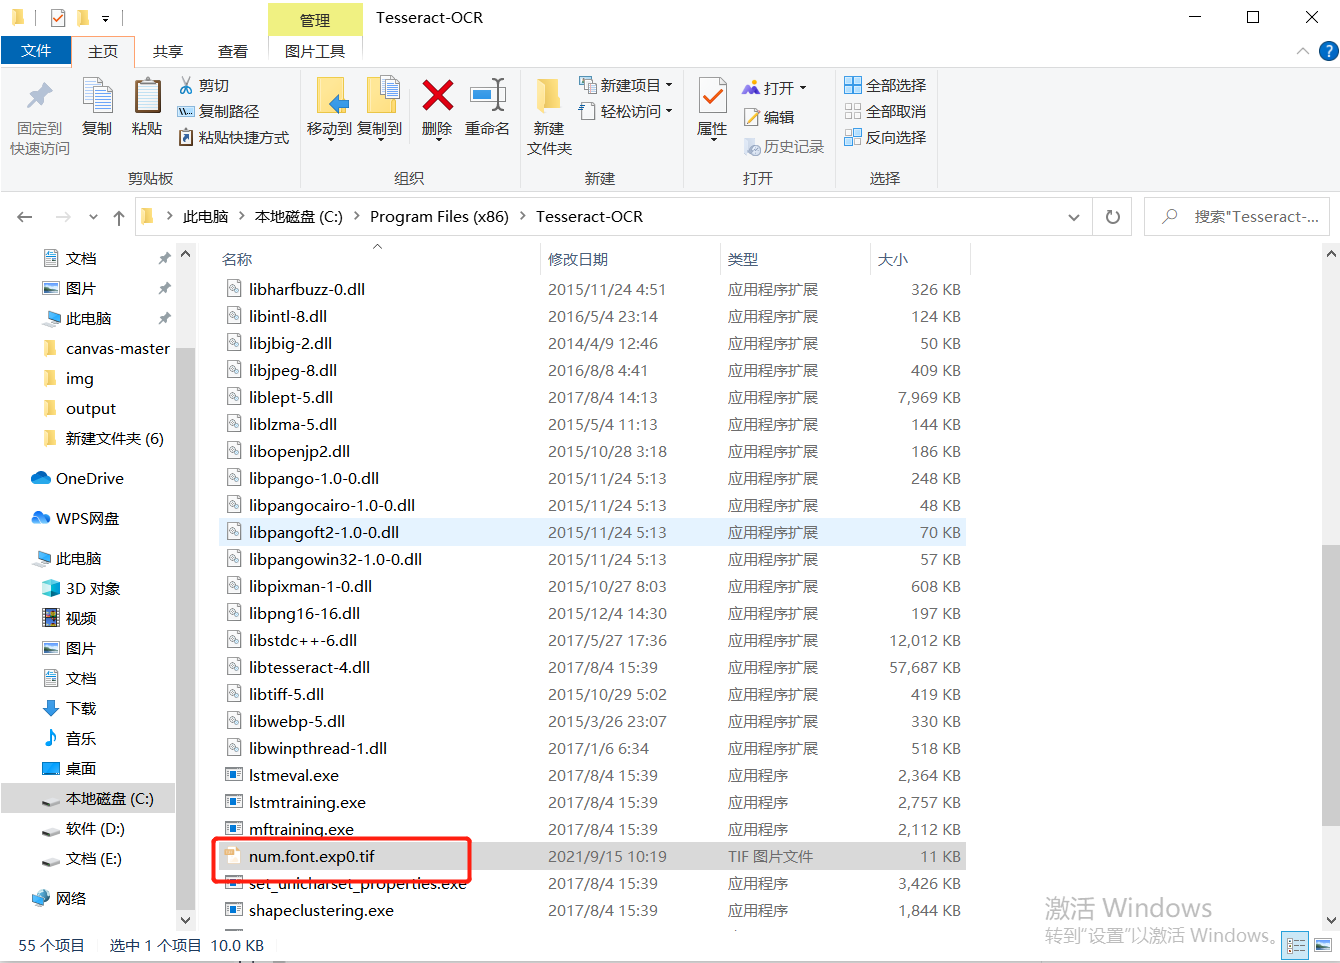The image size is (1340, 963).
Task: Click the Refresh button beside the address bar
Action: point(1113,217)
